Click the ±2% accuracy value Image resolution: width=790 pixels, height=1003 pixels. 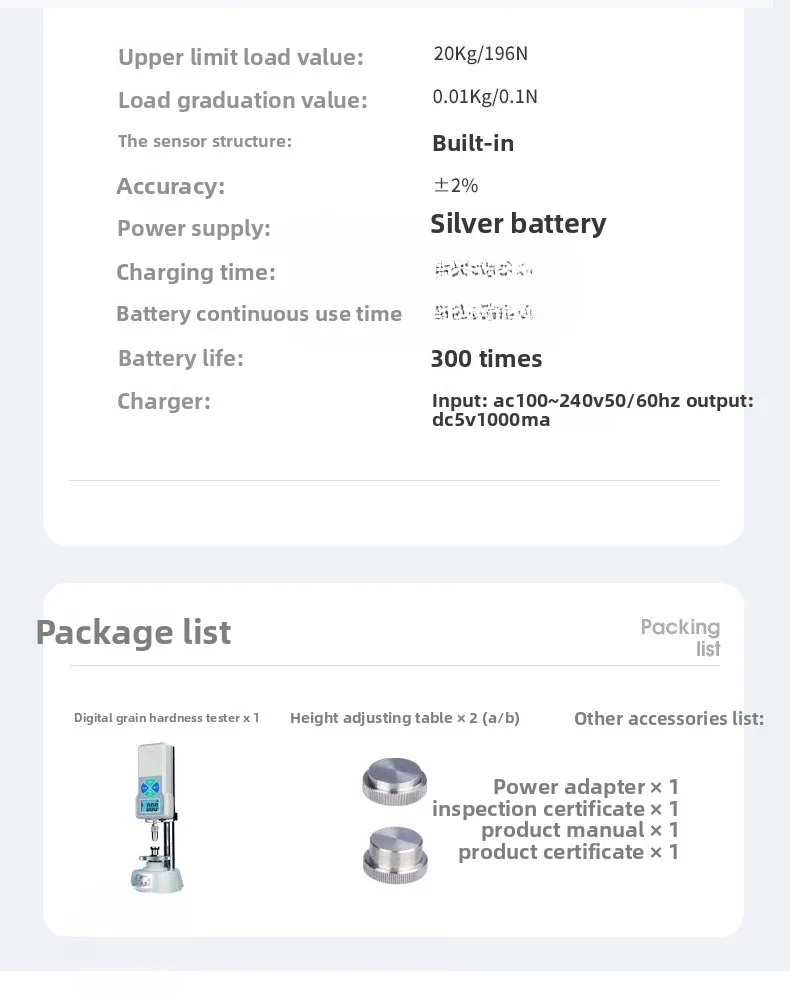[x=455, y=185]
